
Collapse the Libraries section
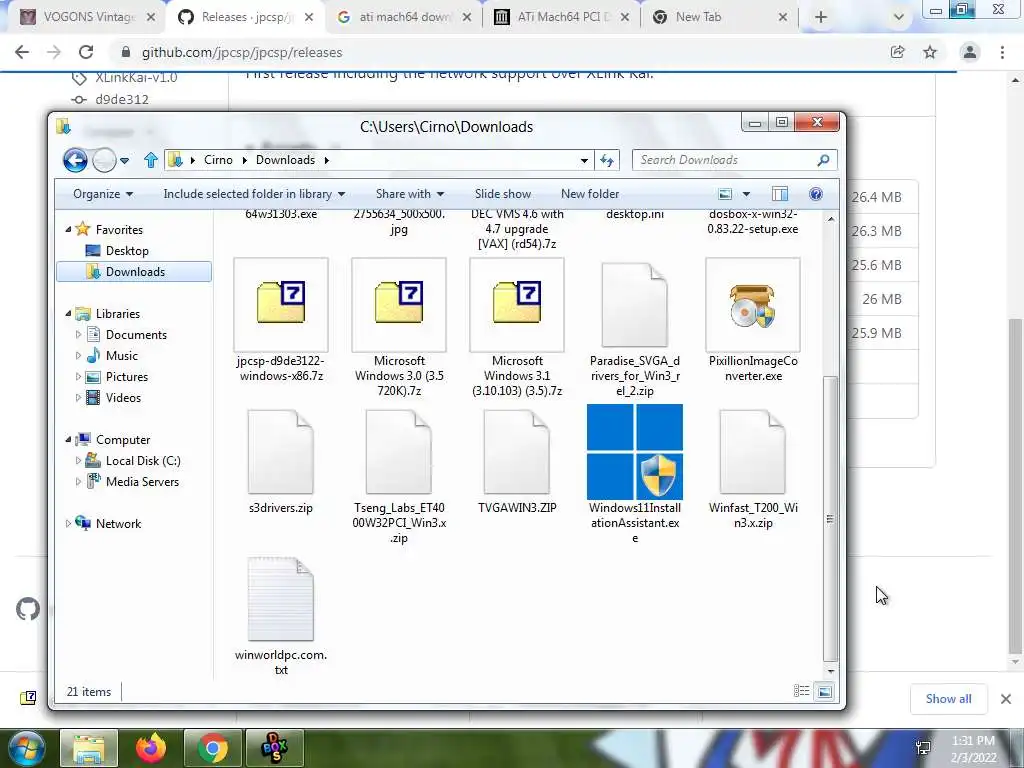[x=69, y=313]
